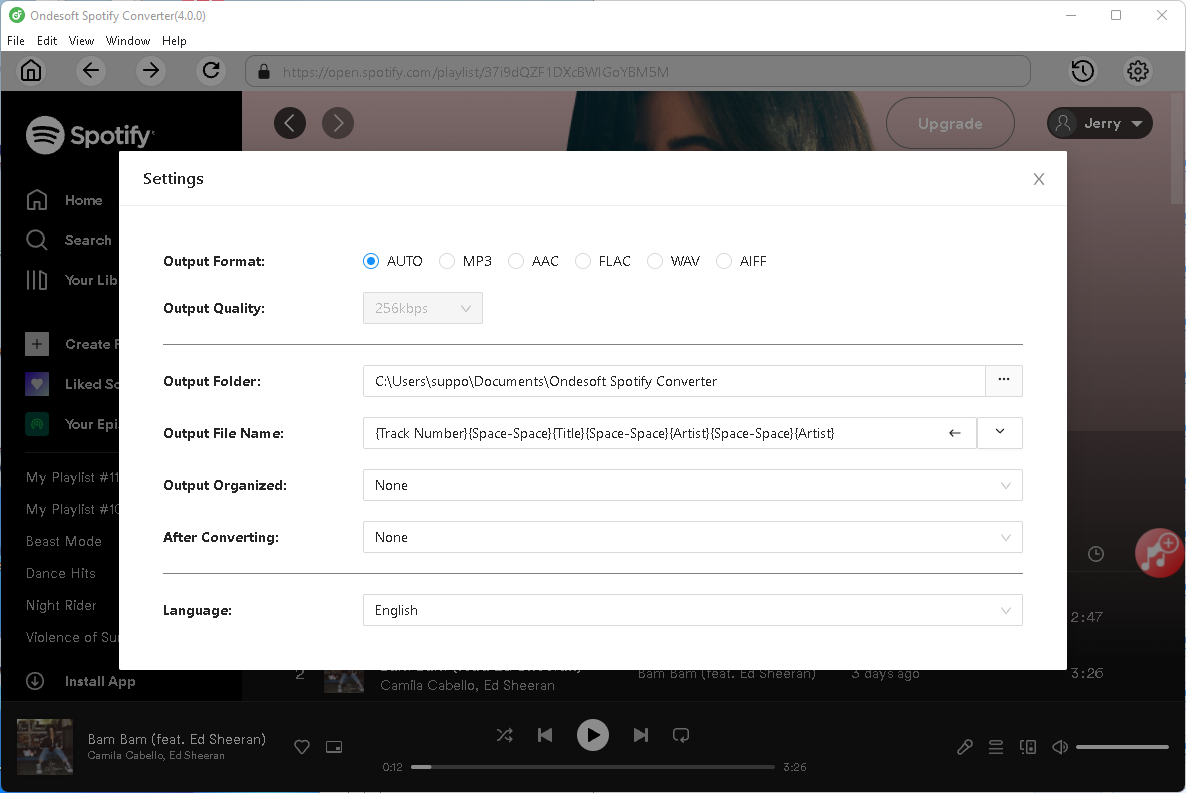
Task: Click the Output Folder path field
Action: click(x=674, y=381)
